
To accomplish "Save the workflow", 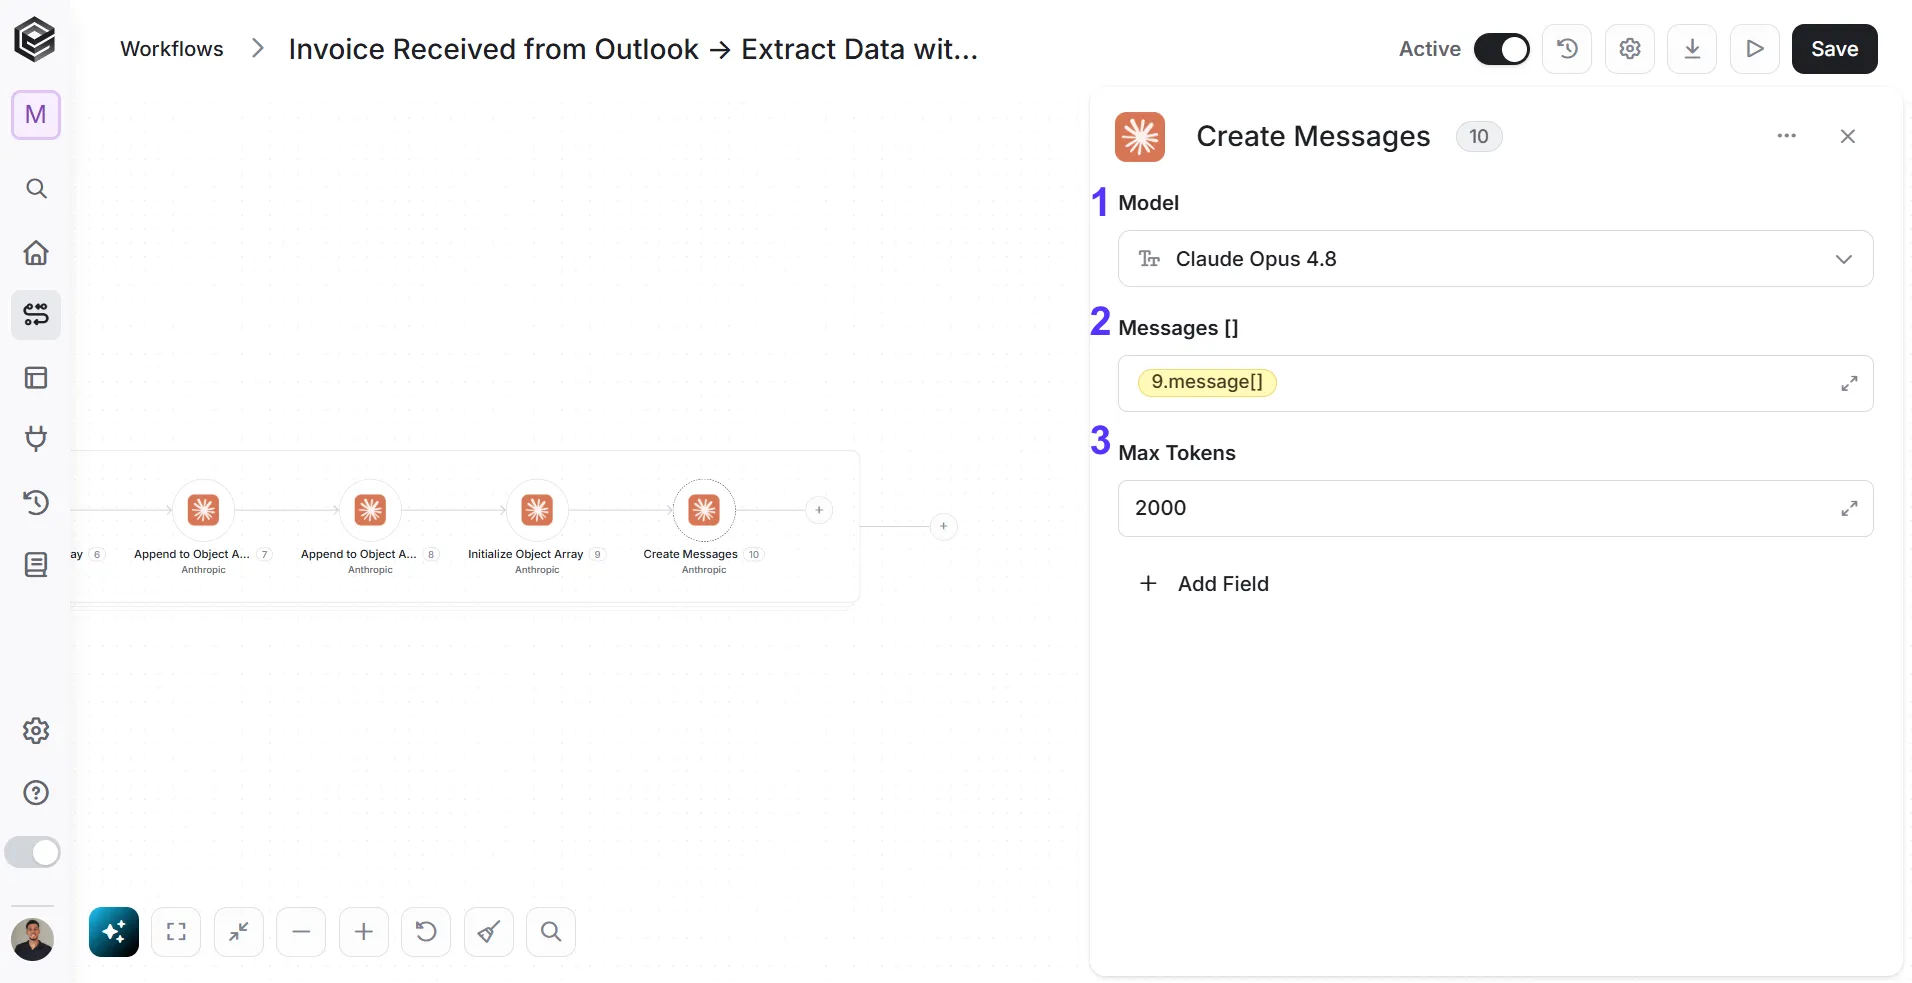I will (1834, 49).
